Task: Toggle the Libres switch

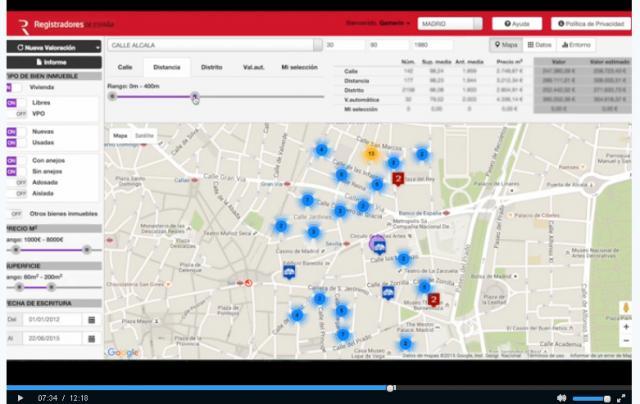Action: [16, 103]
